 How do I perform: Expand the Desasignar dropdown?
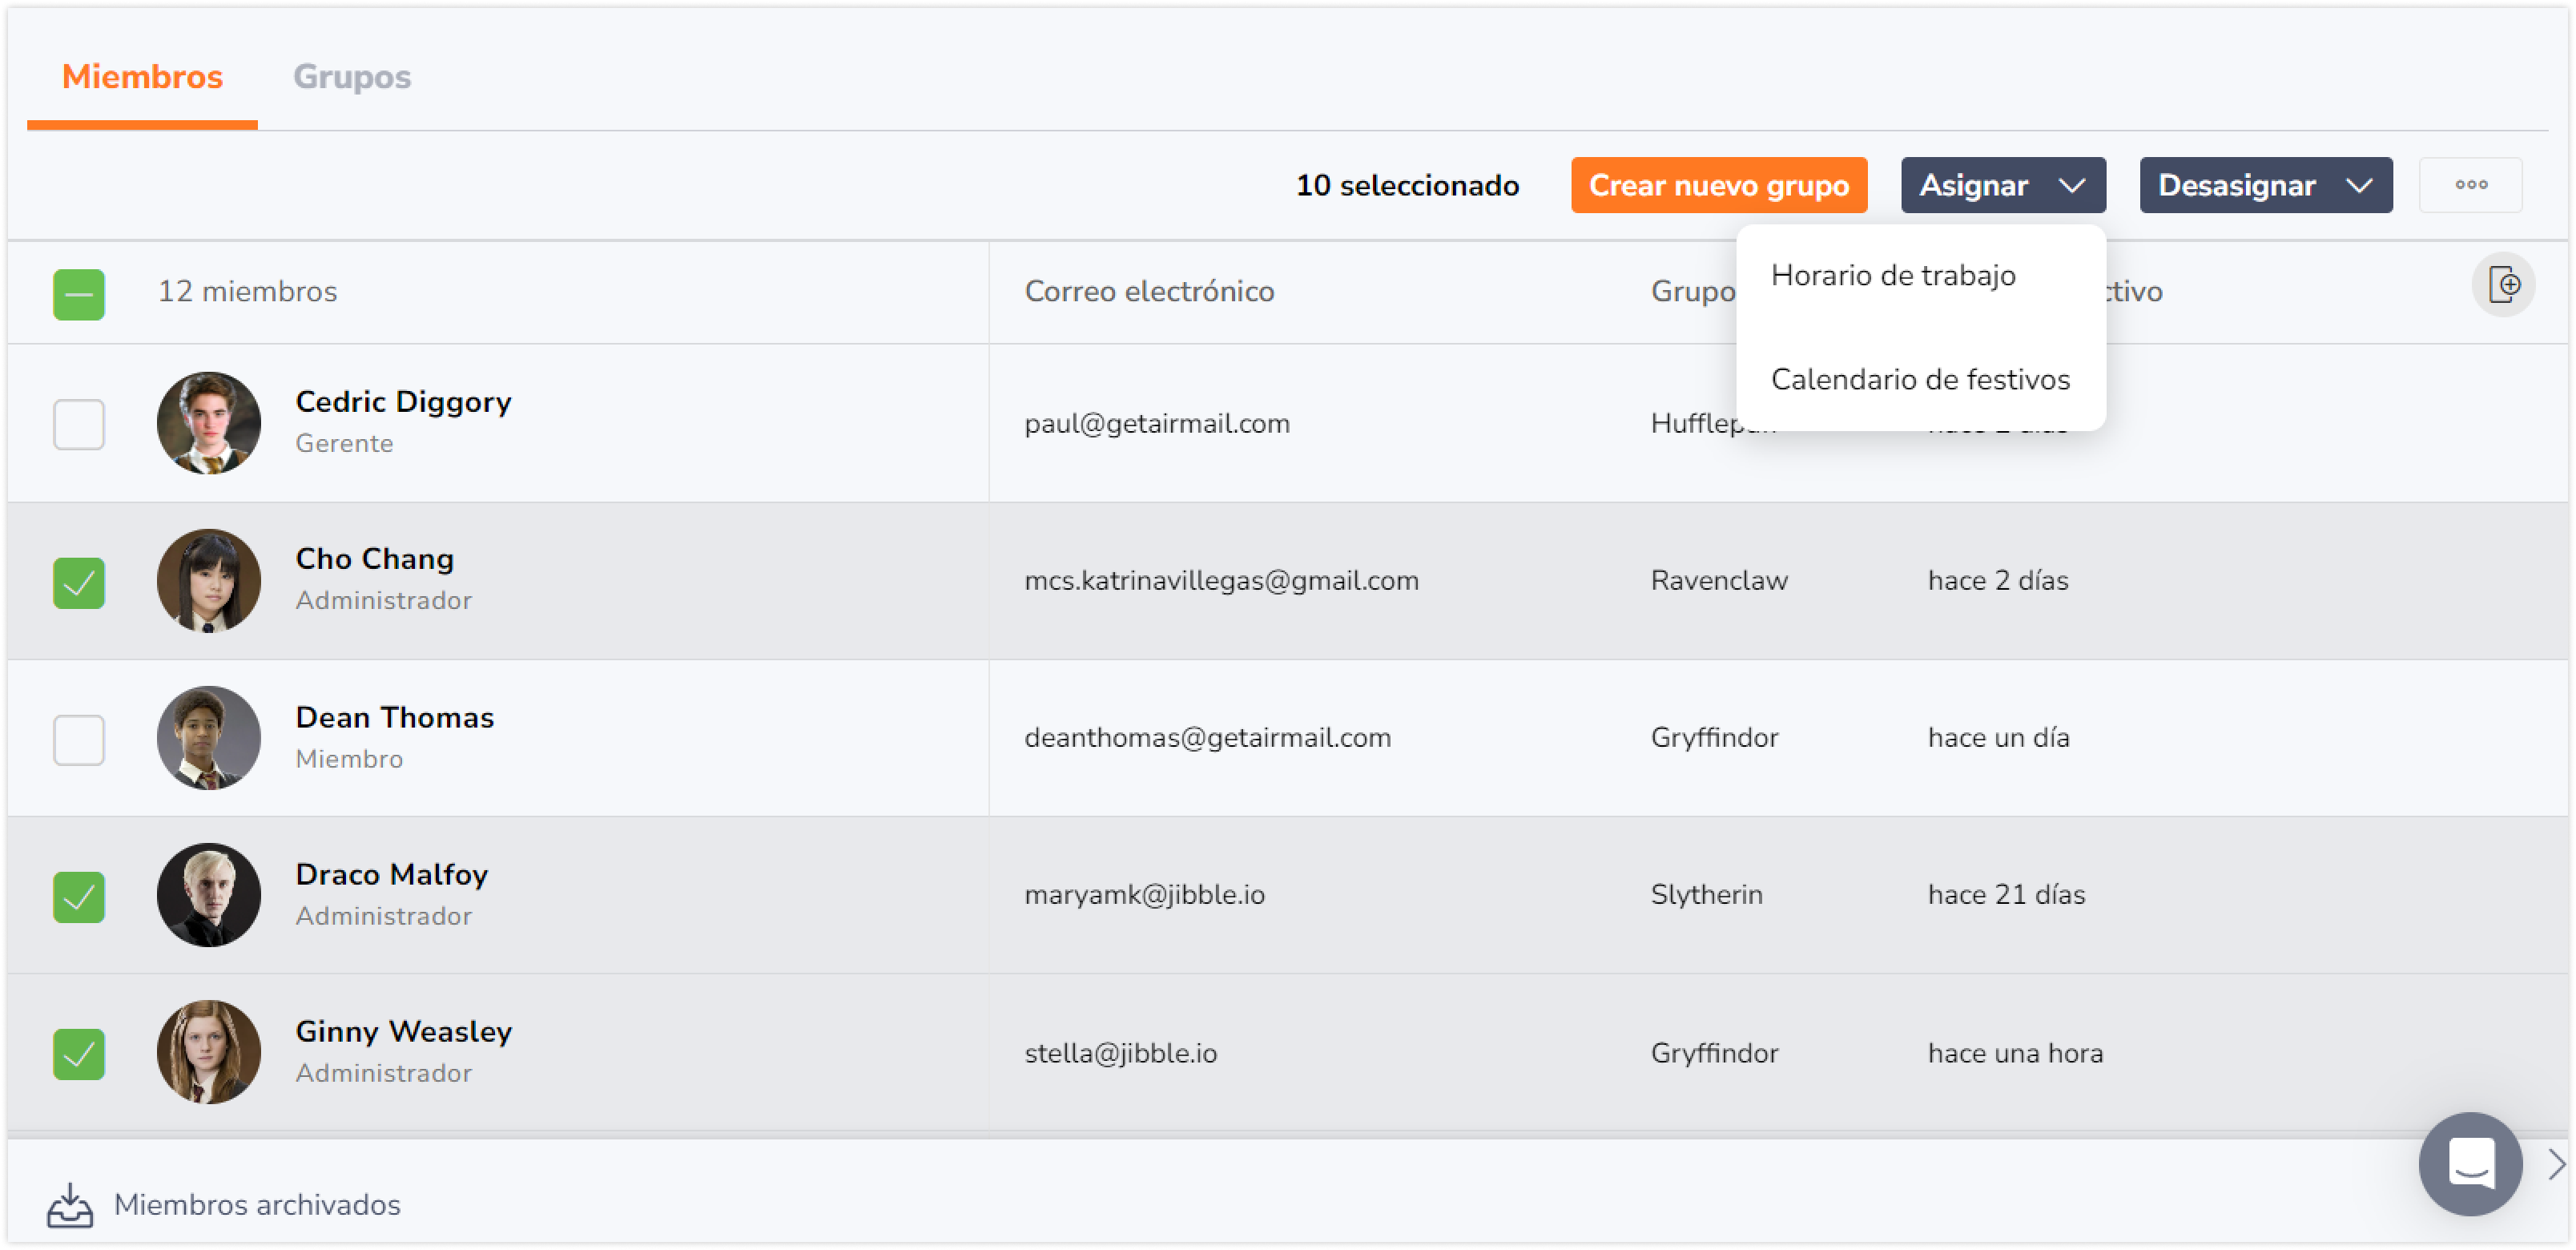pos(2265,185)
